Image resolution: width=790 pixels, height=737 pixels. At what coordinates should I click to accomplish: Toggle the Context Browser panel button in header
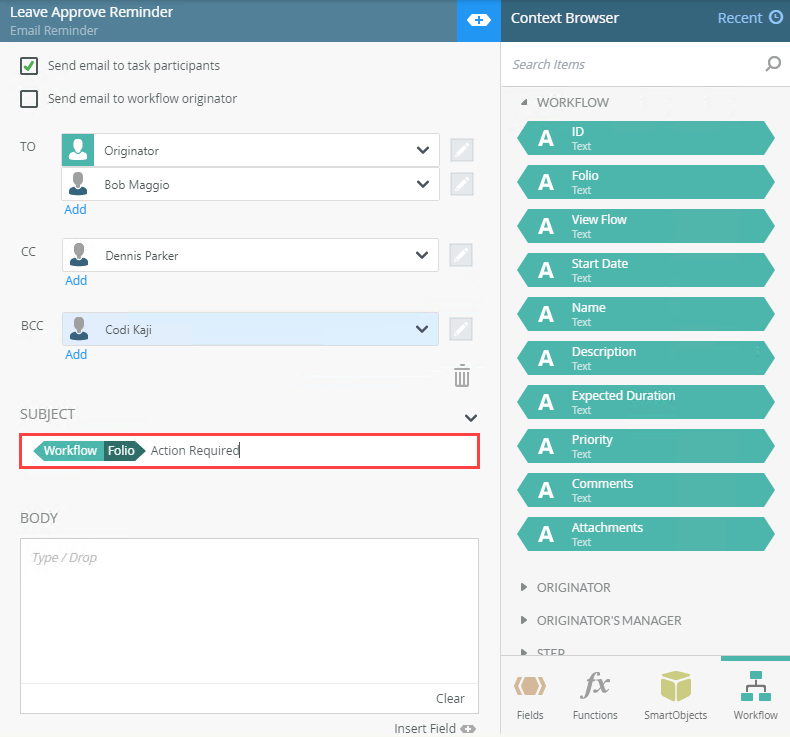coord(479,20)
